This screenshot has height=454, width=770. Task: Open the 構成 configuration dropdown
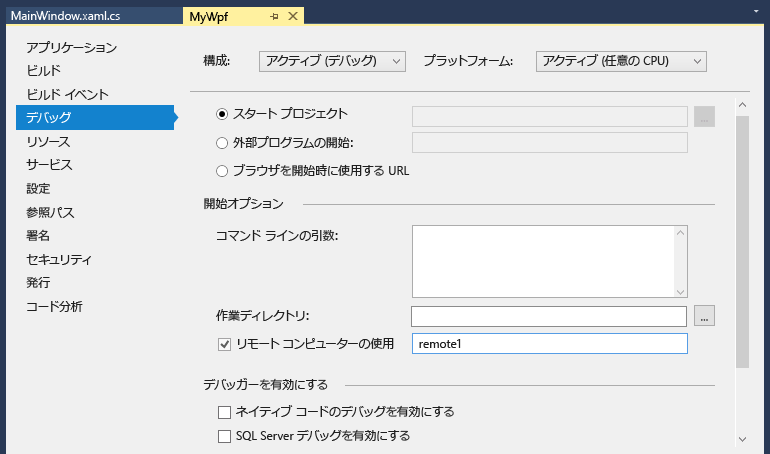[x=332, y=61]
